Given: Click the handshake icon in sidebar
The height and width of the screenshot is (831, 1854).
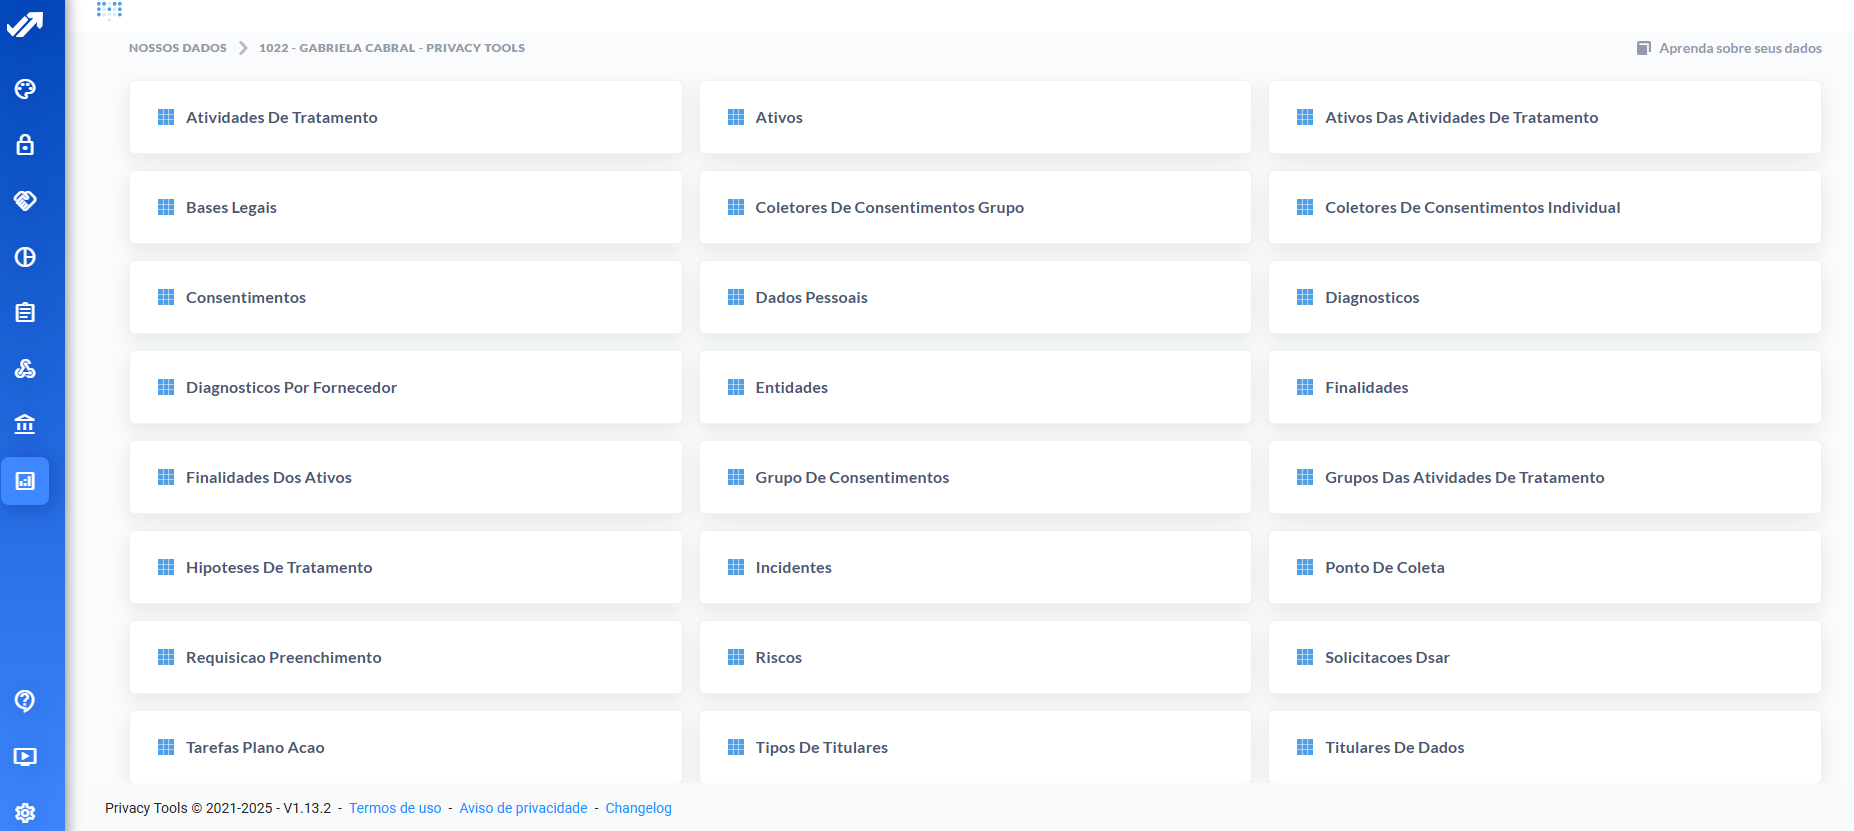Looking at the screenshot, I should [25, 201].
